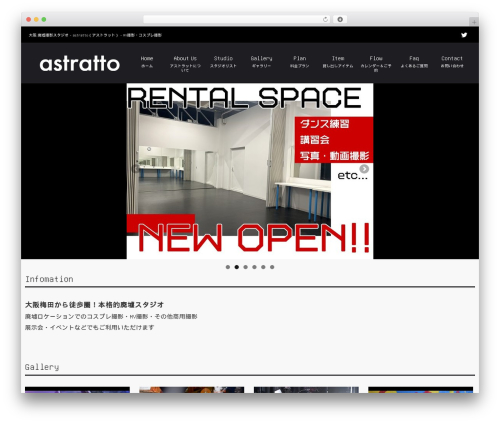The image size is (500, 423).
Task: Open the Flow menu item
Action: (376, 63)
